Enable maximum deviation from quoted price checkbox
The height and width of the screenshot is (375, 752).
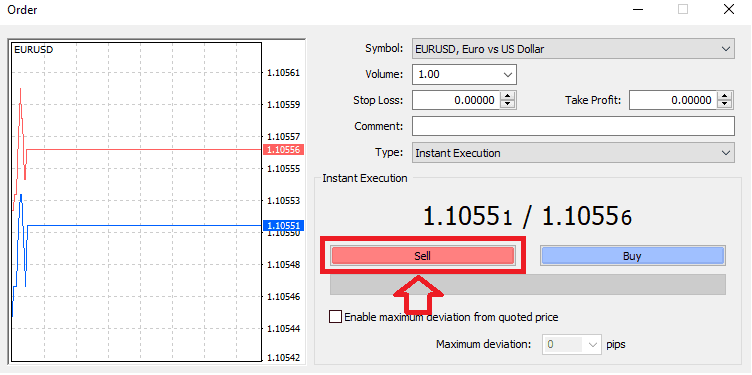coord(336,317)
